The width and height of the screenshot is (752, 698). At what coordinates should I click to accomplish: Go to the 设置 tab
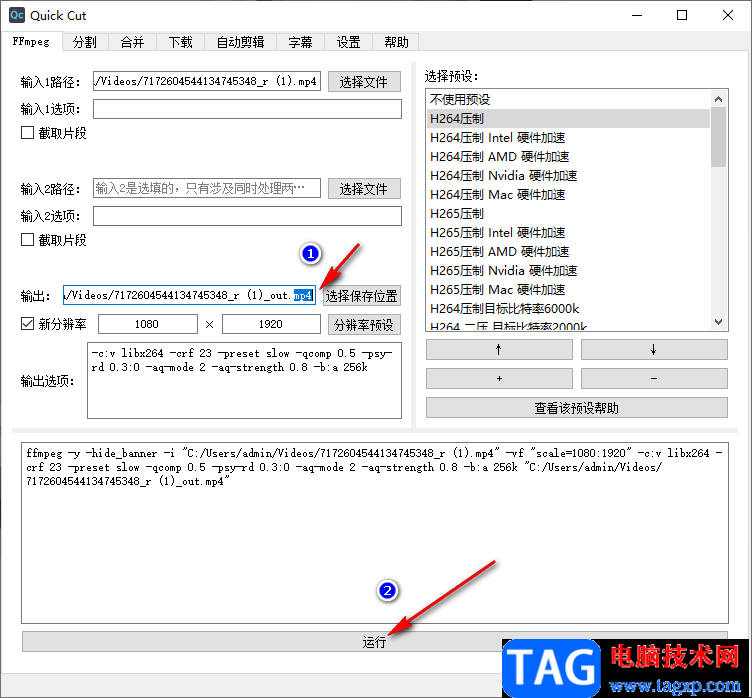tap(349, 42)
